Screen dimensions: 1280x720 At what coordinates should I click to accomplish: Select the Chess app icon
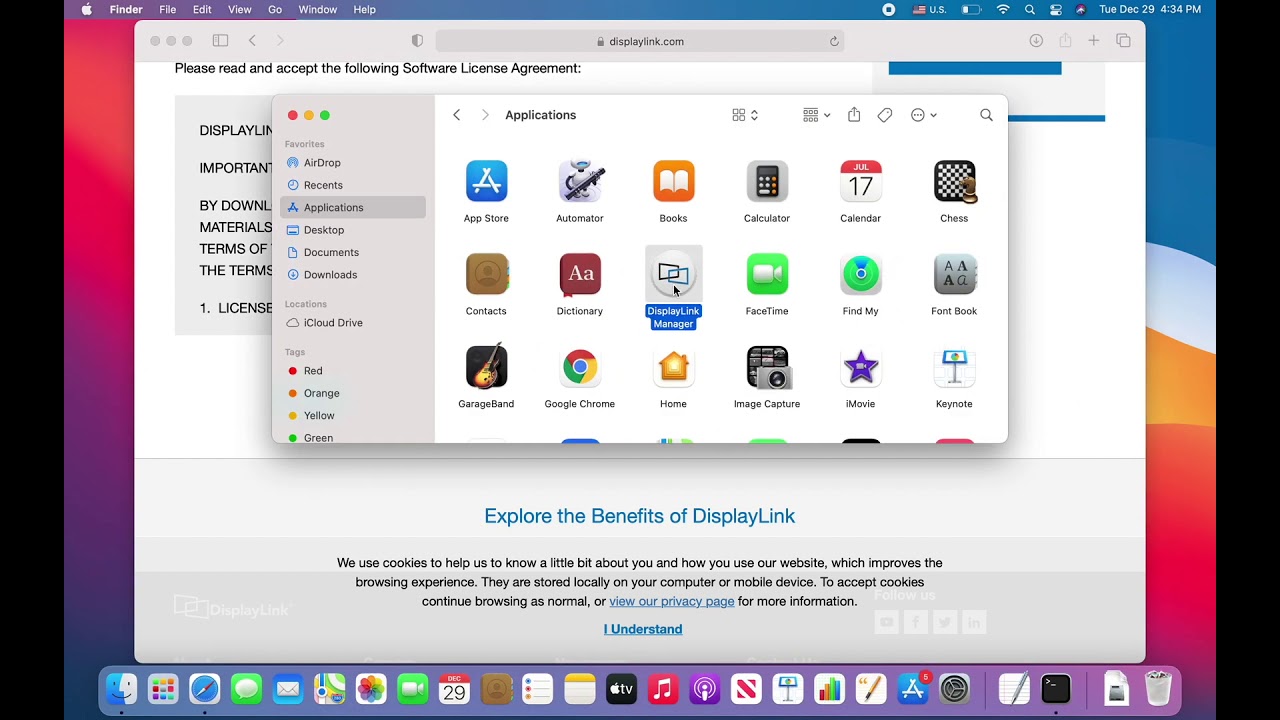tap(954, 181)
